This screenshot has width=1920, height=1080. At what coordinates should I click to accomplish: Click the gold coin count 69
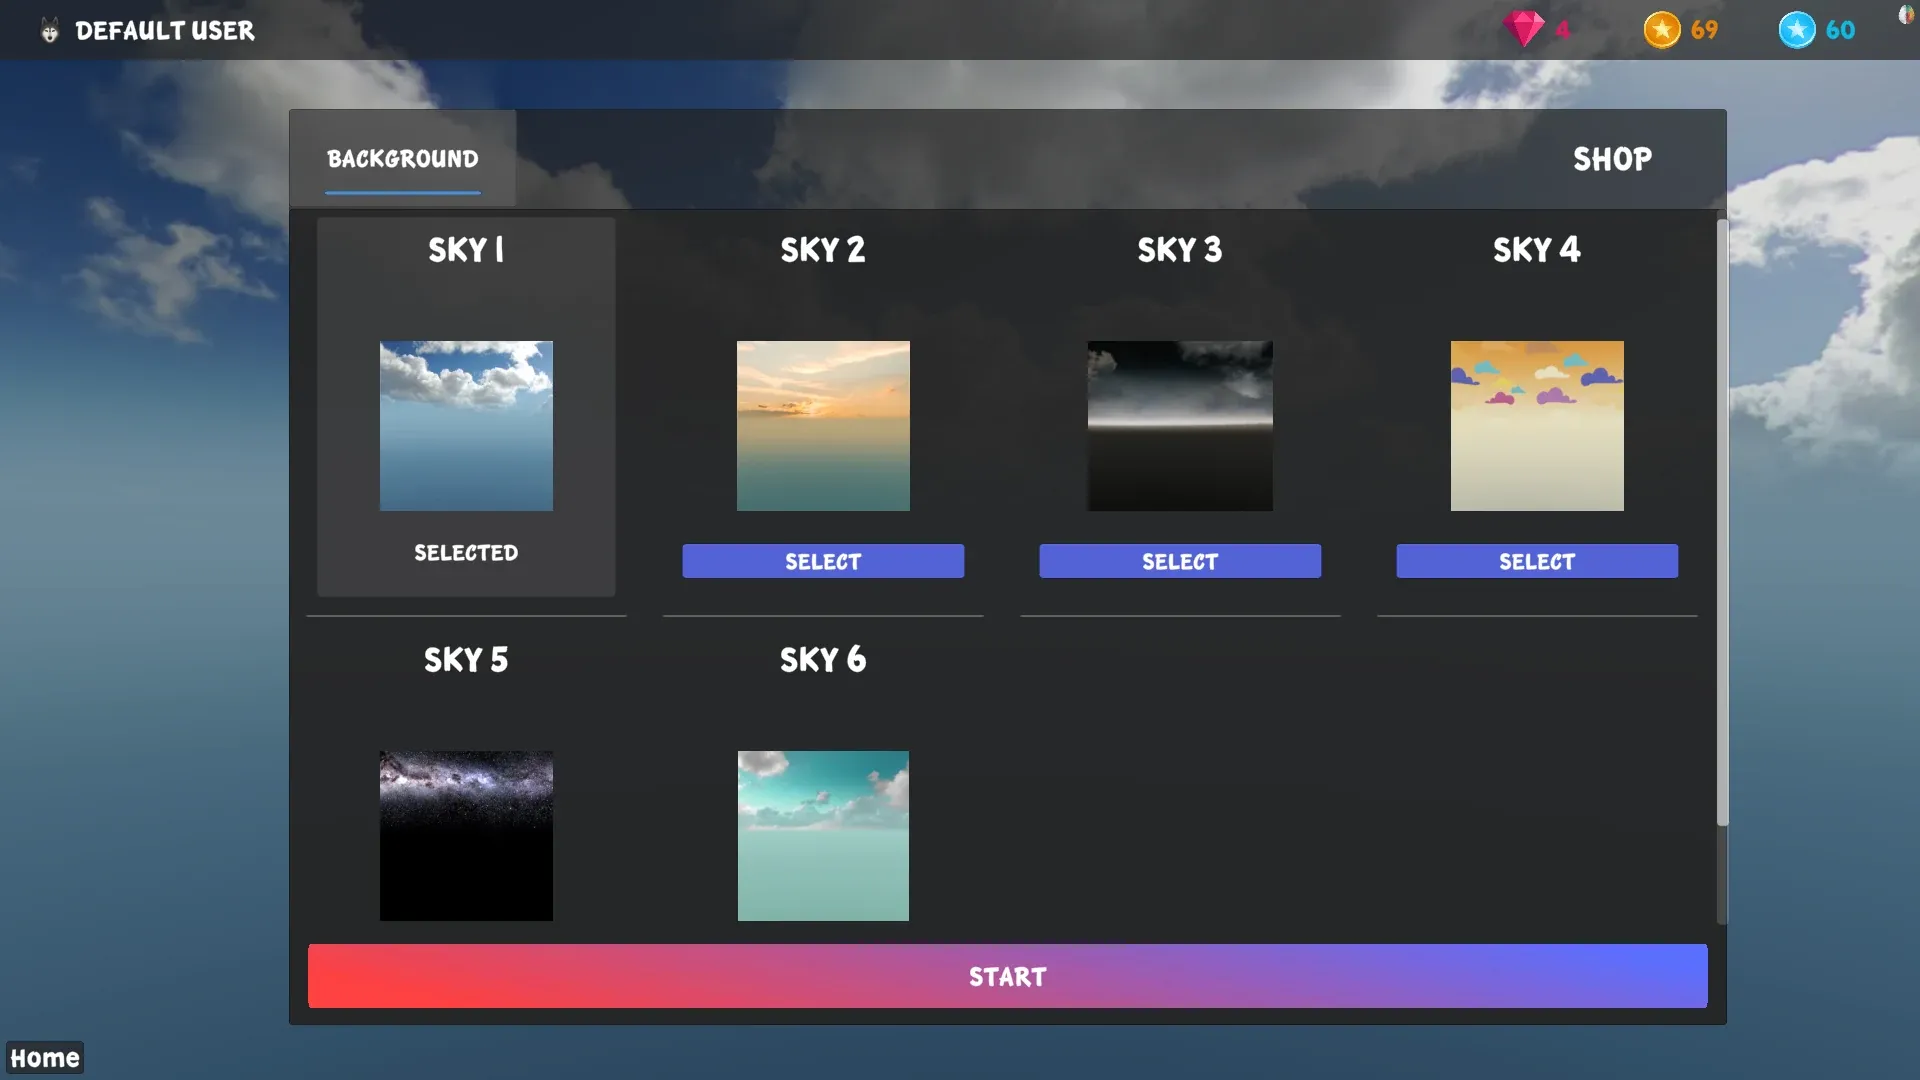[x=1704, y=30]
